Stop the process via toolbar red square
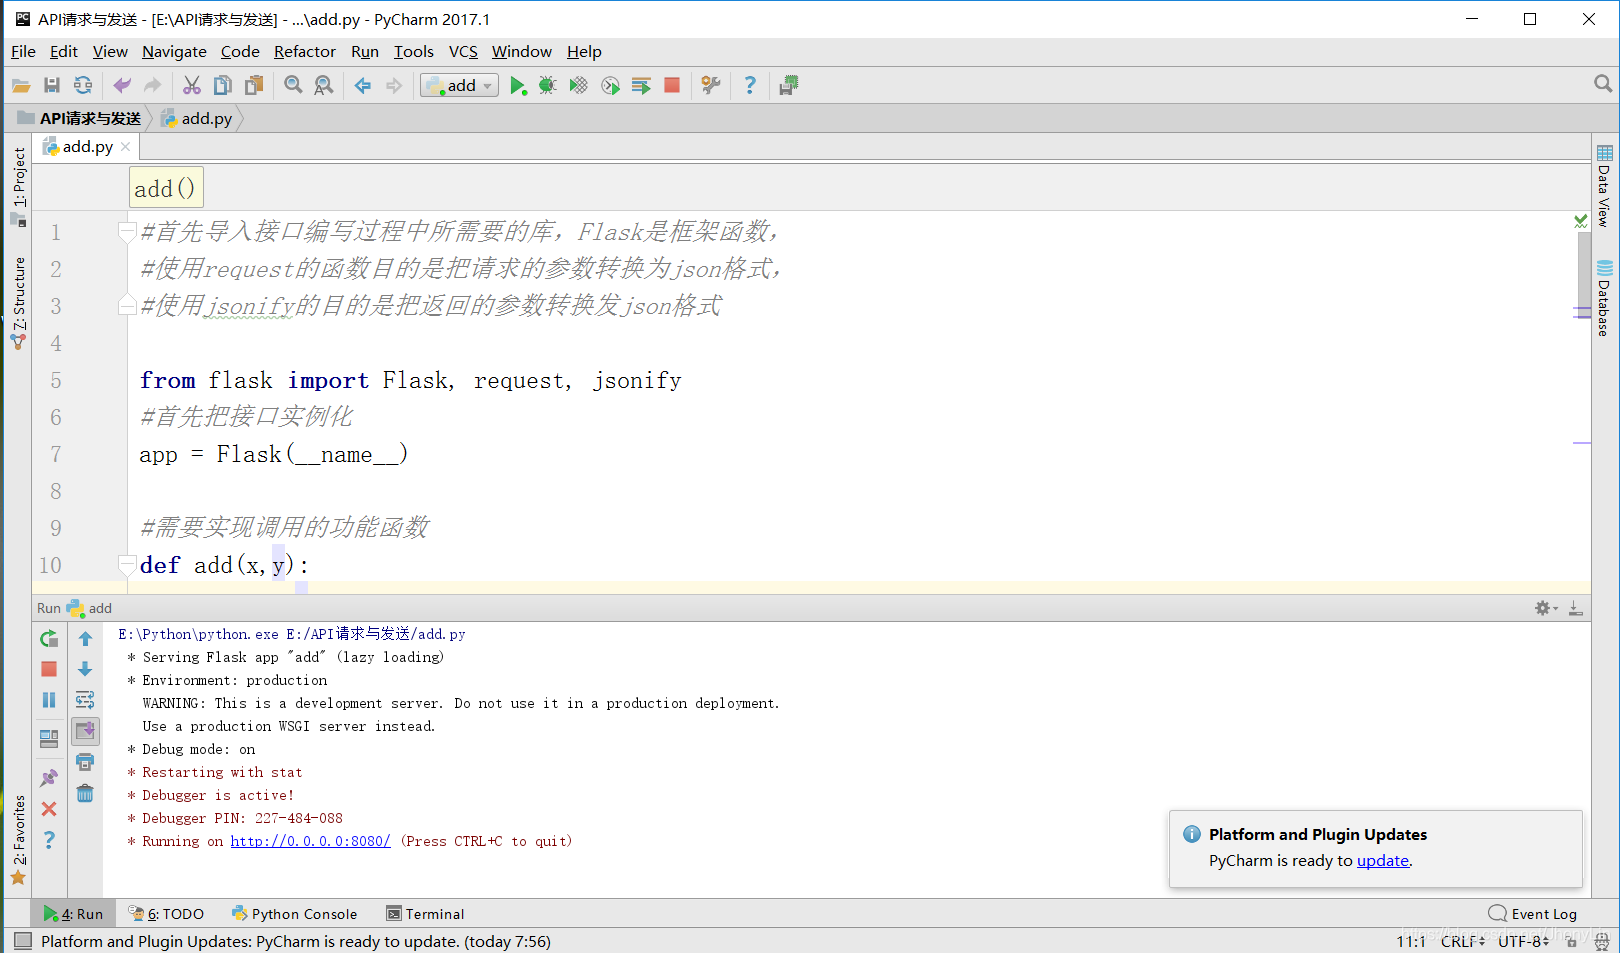Screen dimensions: 1620x953 click(672, 86)
